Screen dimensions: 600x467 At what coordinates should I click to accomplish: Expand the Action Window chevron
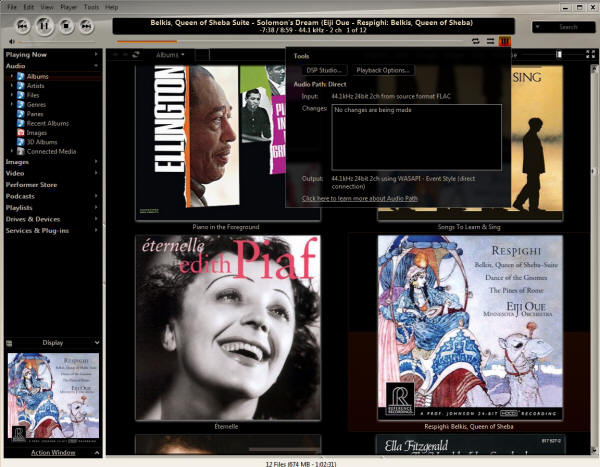[x=97, y=453]
